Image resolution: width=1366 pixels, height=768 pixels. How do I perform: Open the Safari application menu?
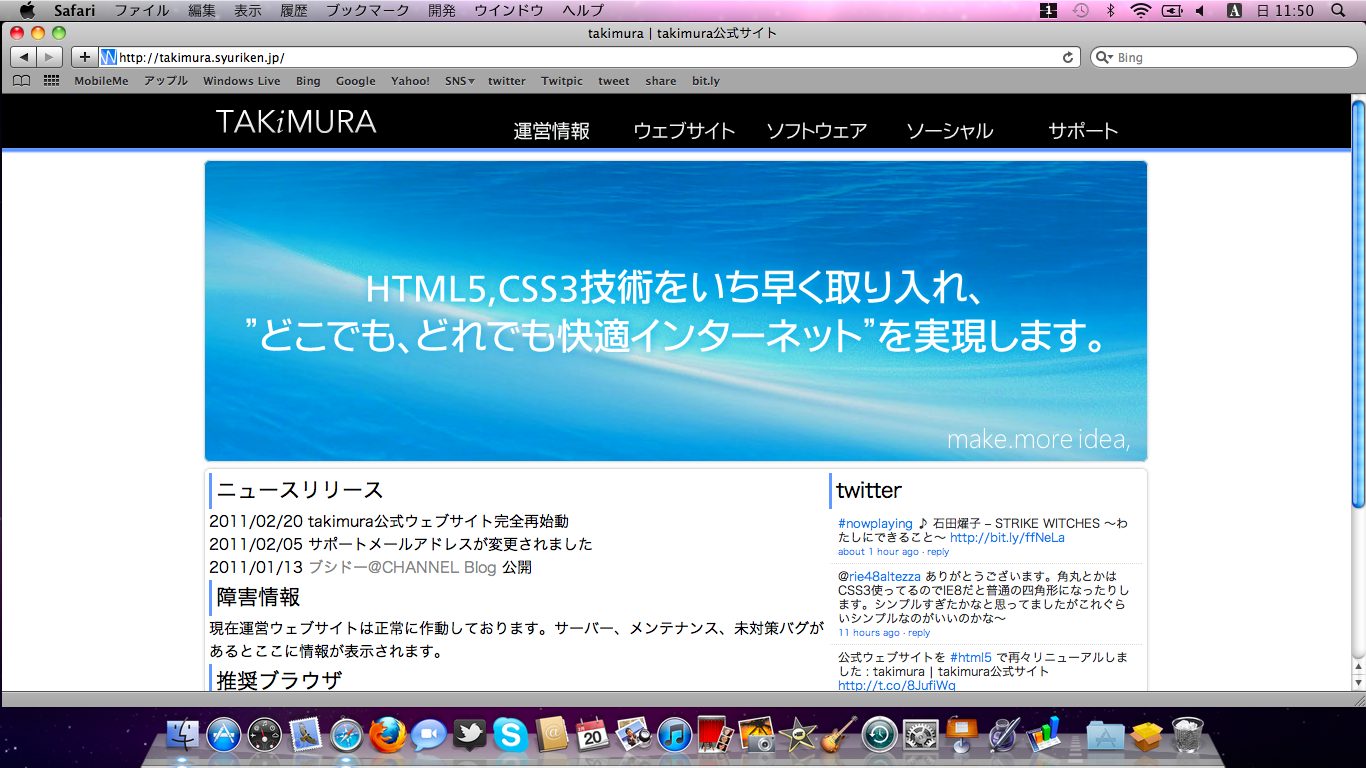tap(74, 11)
